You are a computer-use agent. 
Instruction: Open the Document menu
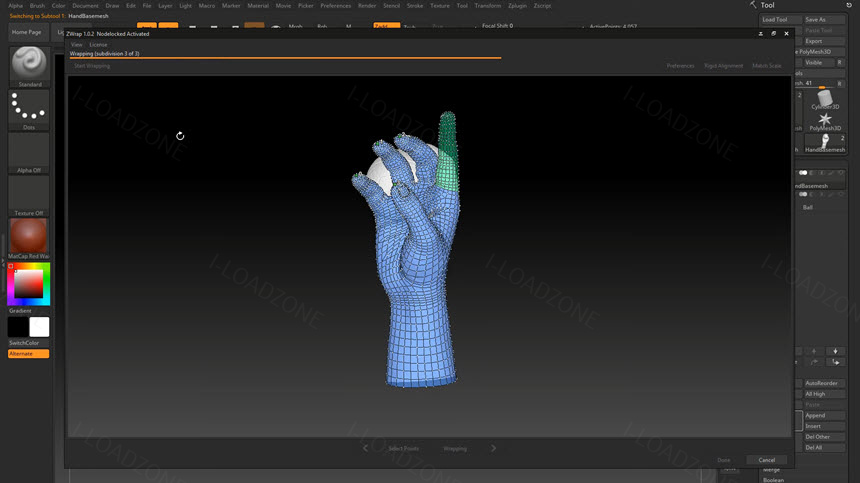(86, 5)
